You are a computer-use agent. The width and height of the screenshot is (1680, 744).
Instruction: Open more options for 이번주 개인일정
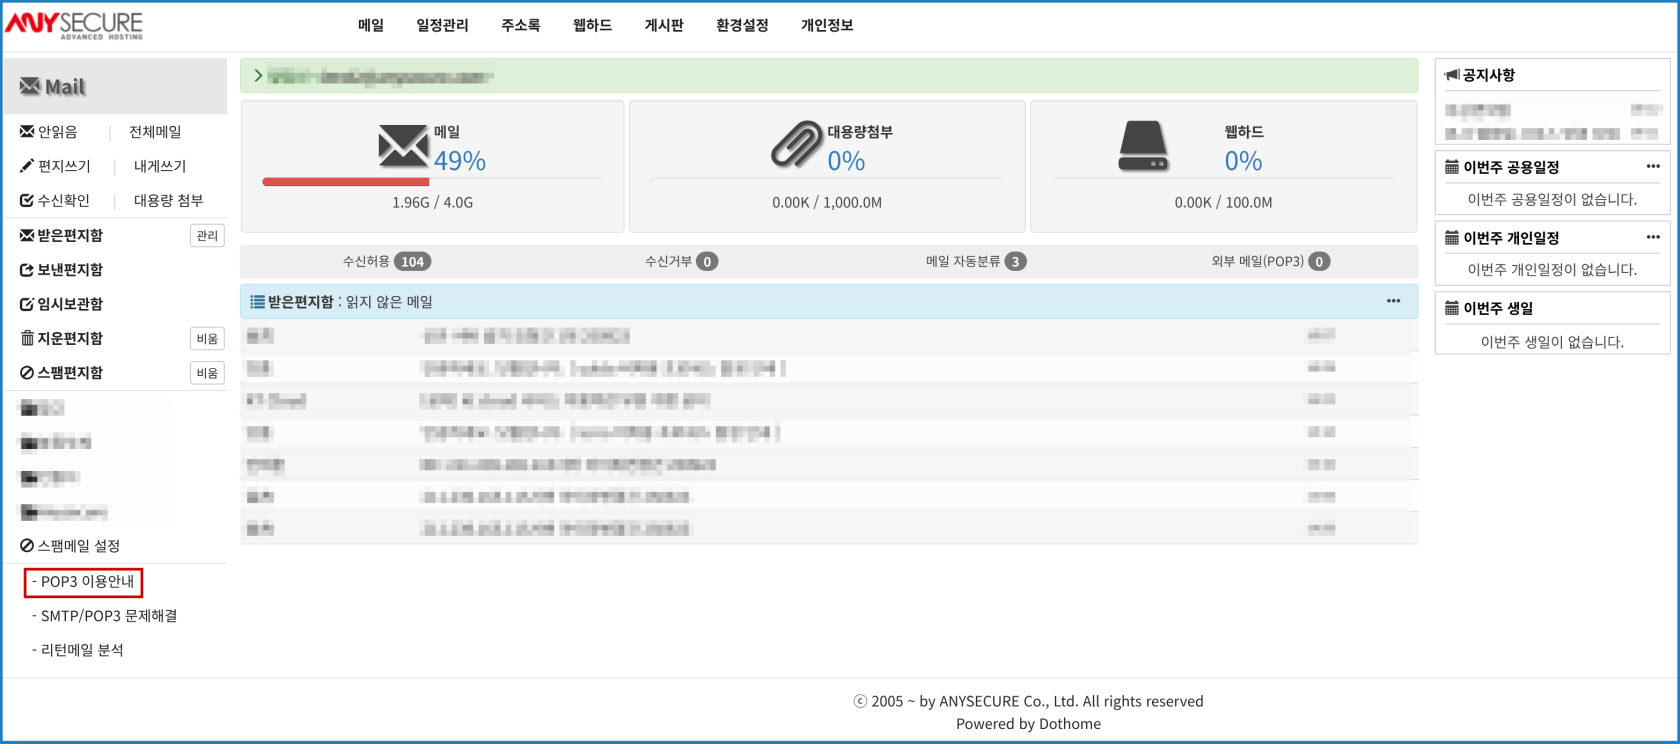(x=1653, y=237)
